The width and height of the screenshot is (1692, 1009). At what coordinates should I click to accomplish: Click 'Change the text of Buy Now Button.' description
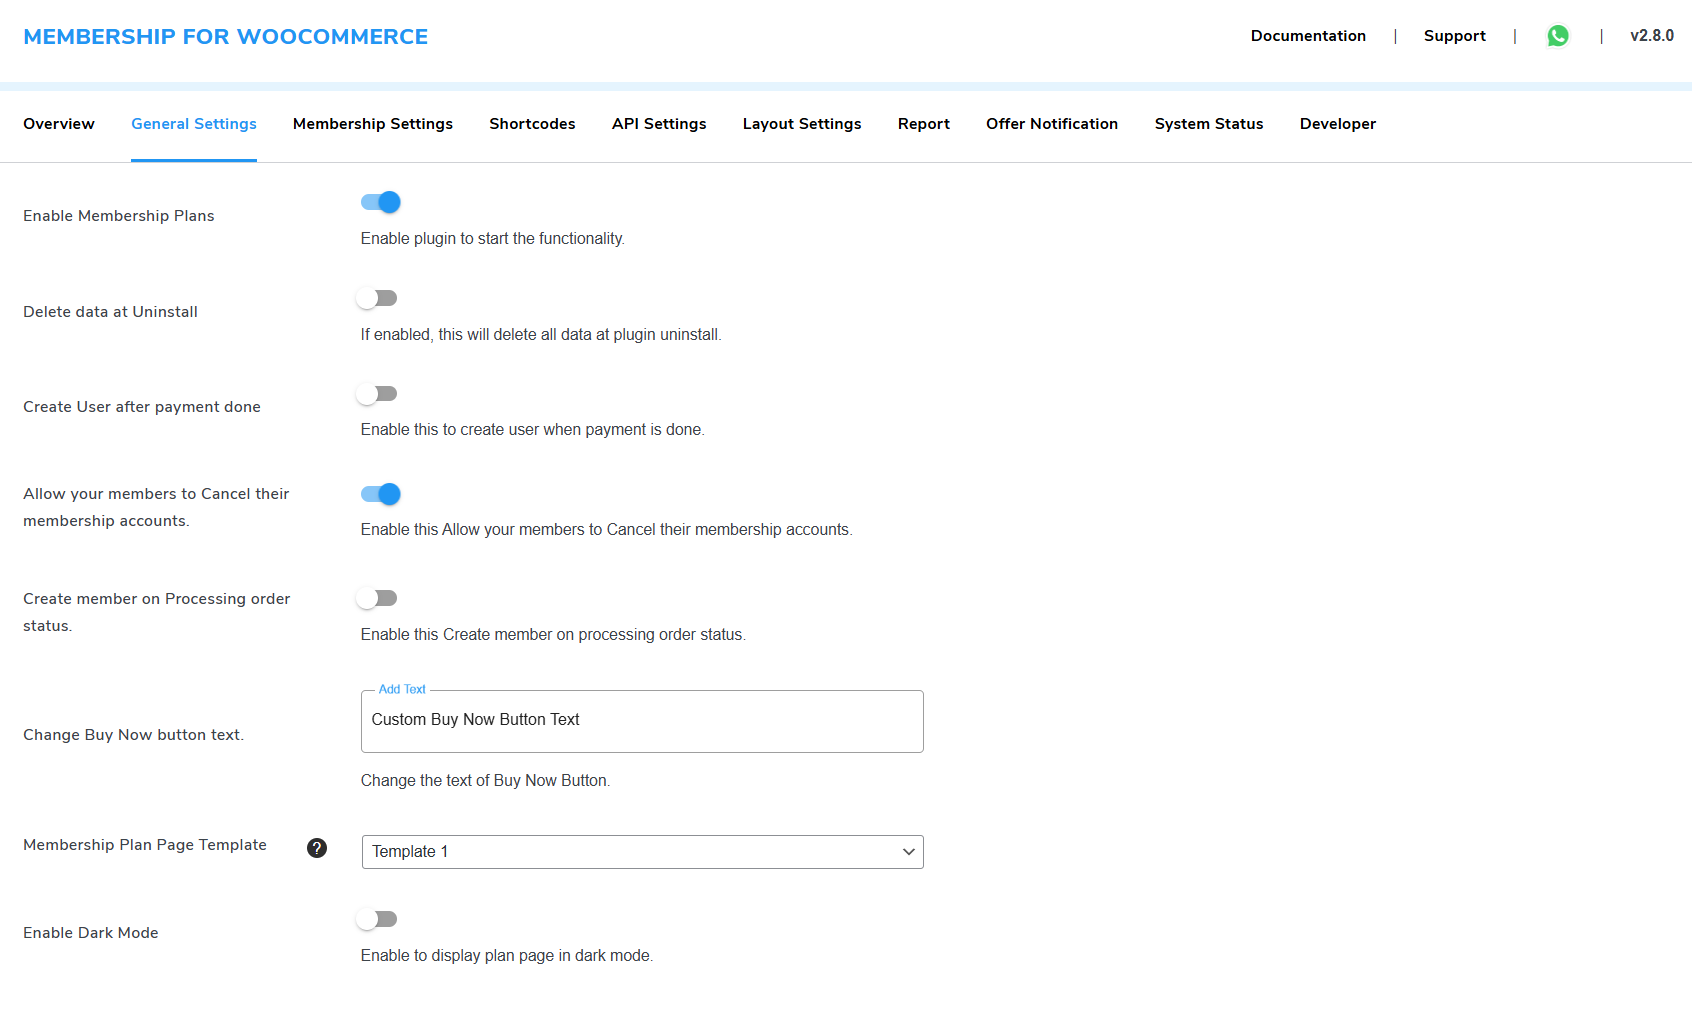[485, 781]
